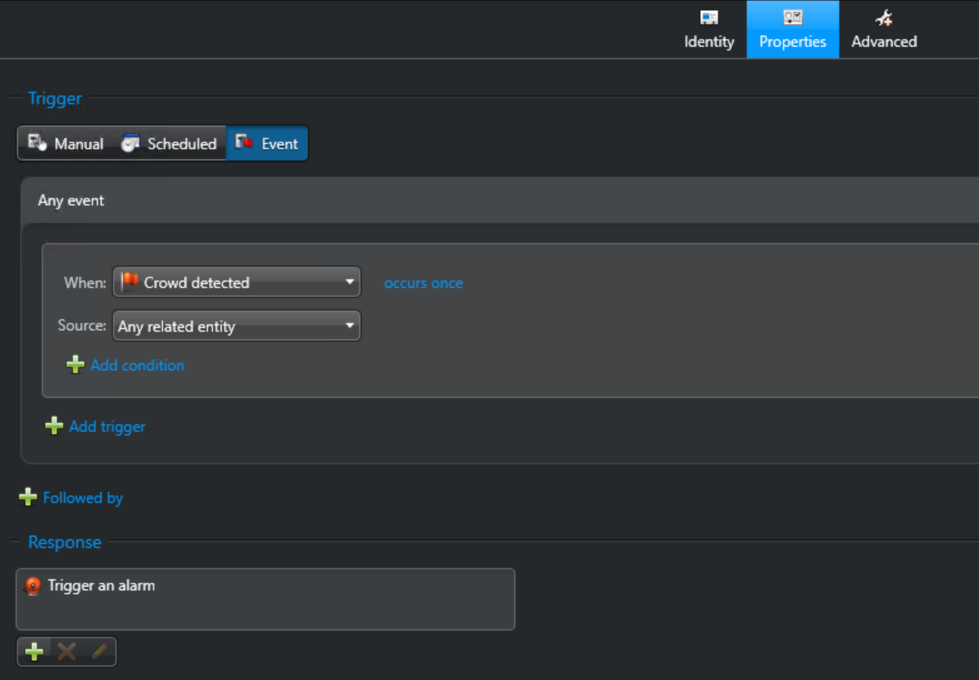
Task: Click the delete response X icon
Action: click(67, 652)
